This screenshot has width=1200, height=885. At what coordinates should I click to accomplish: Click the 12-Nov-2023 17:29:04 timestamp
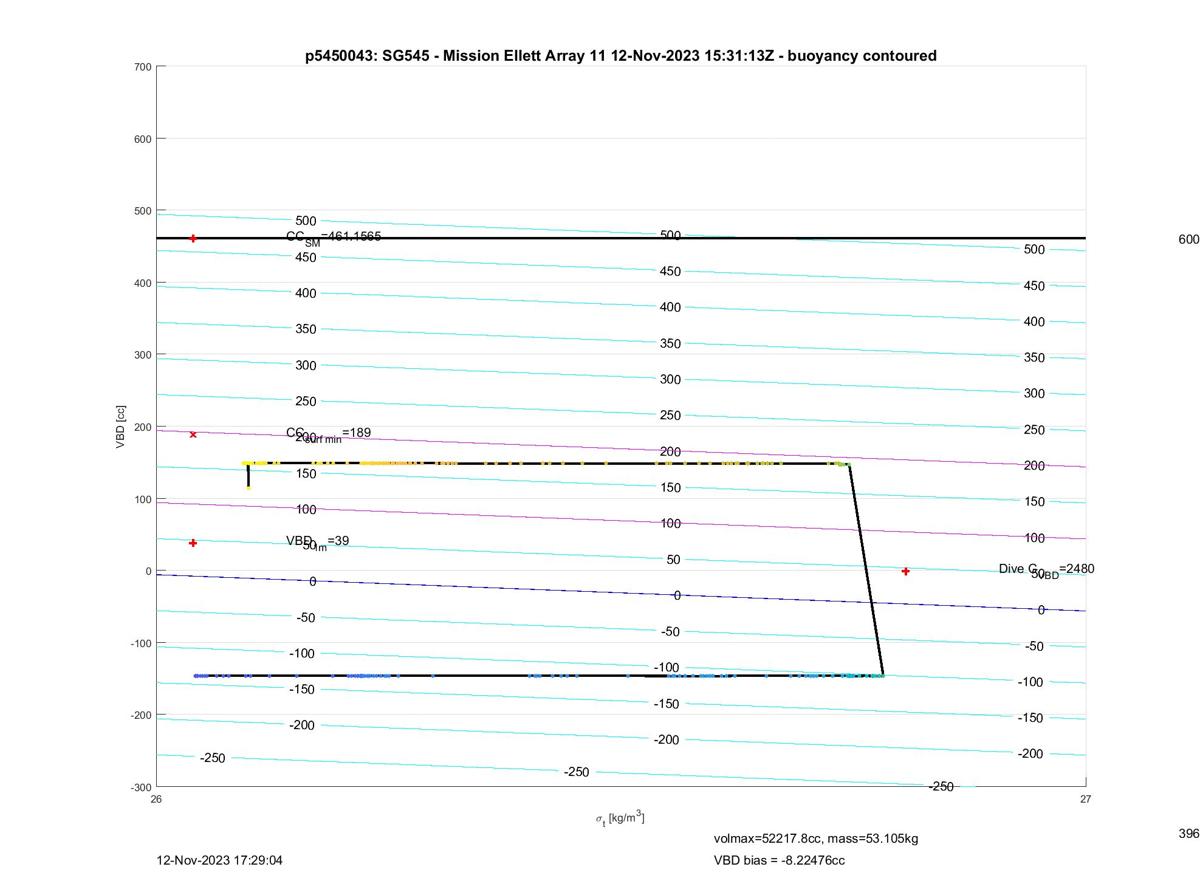(220, 860)
